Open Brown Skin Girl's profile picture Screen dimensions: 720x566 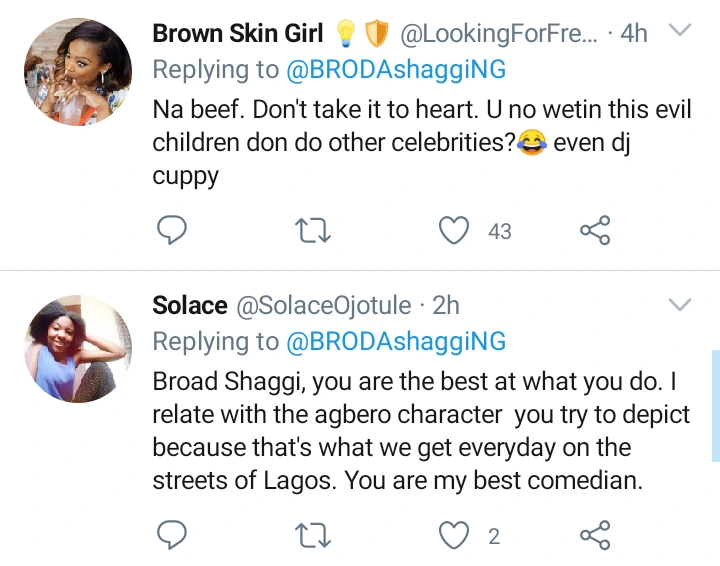click(76, 72)
